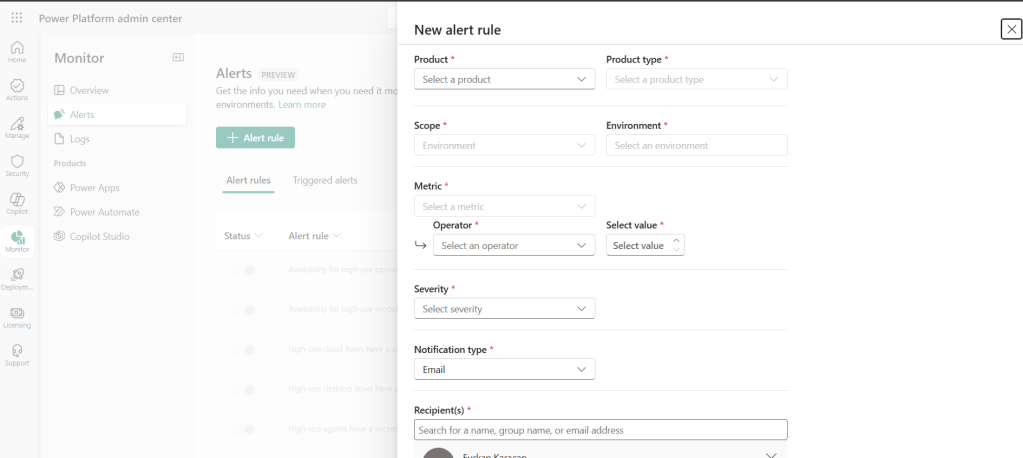Click the Recipient(s) search field

click(x=600, y=430)
